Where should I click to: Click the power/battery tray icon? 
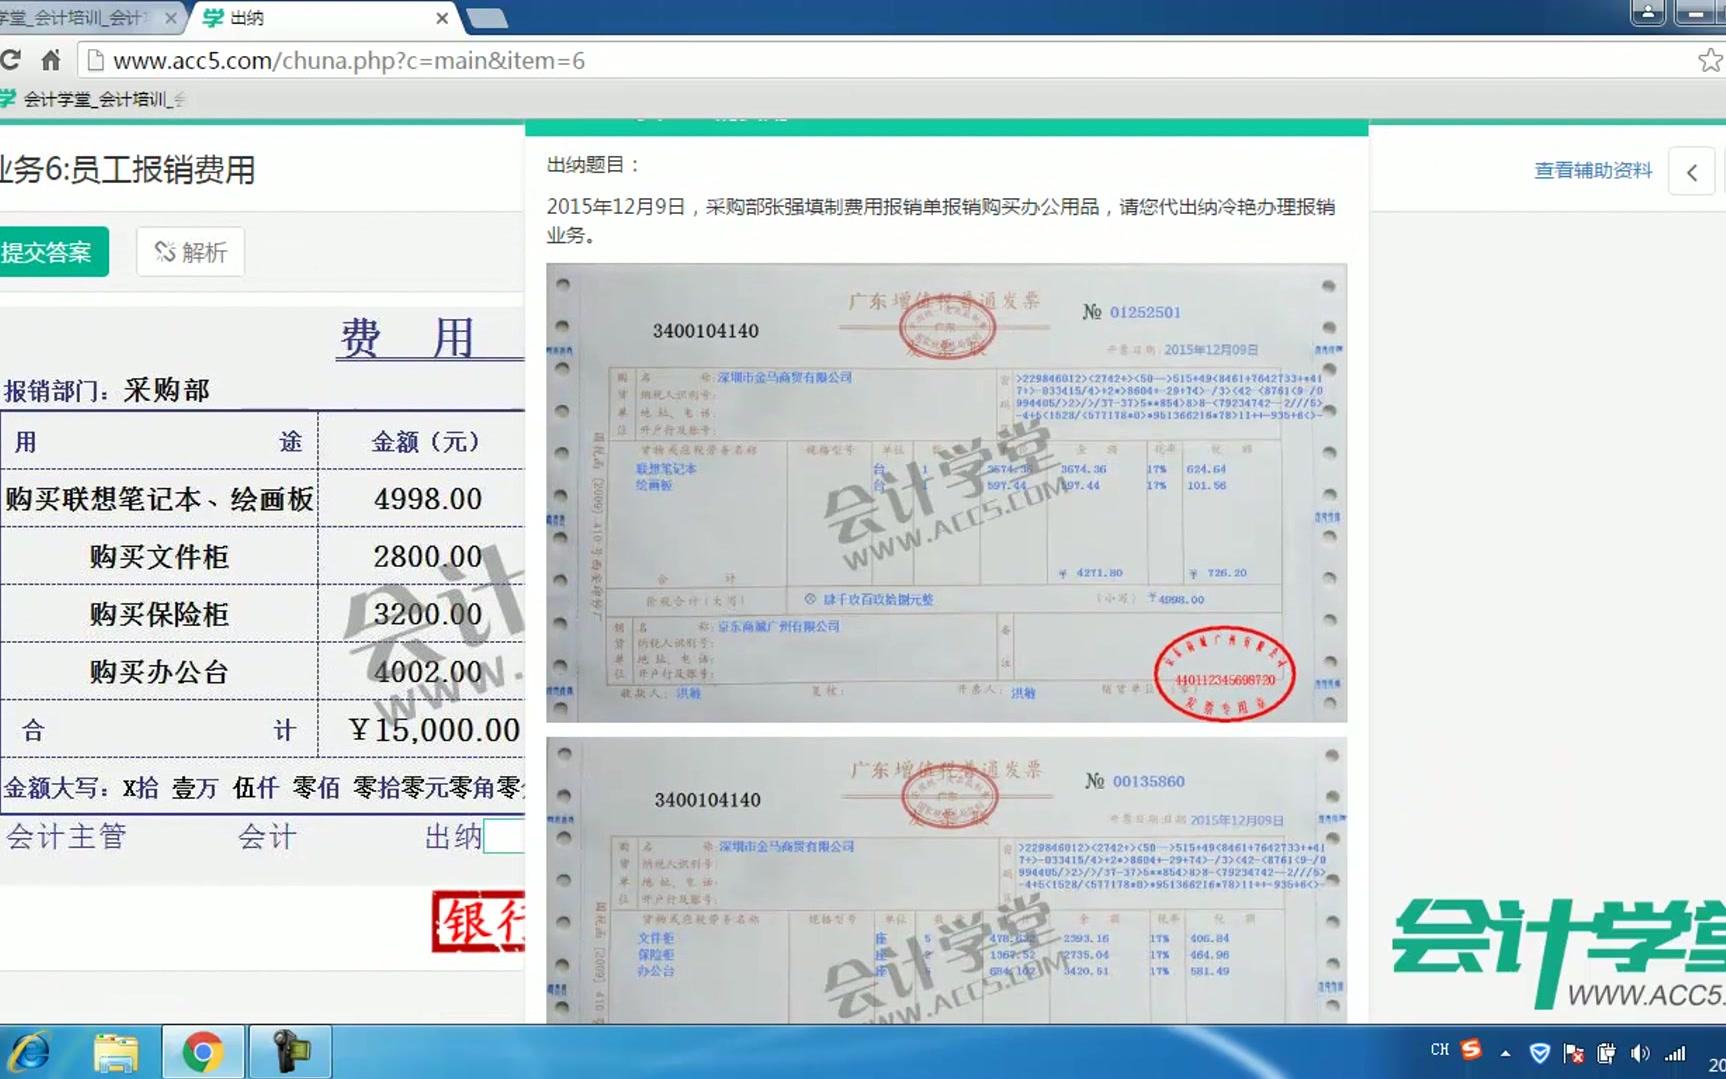pyautogui.click(x=1606, y=1053)
